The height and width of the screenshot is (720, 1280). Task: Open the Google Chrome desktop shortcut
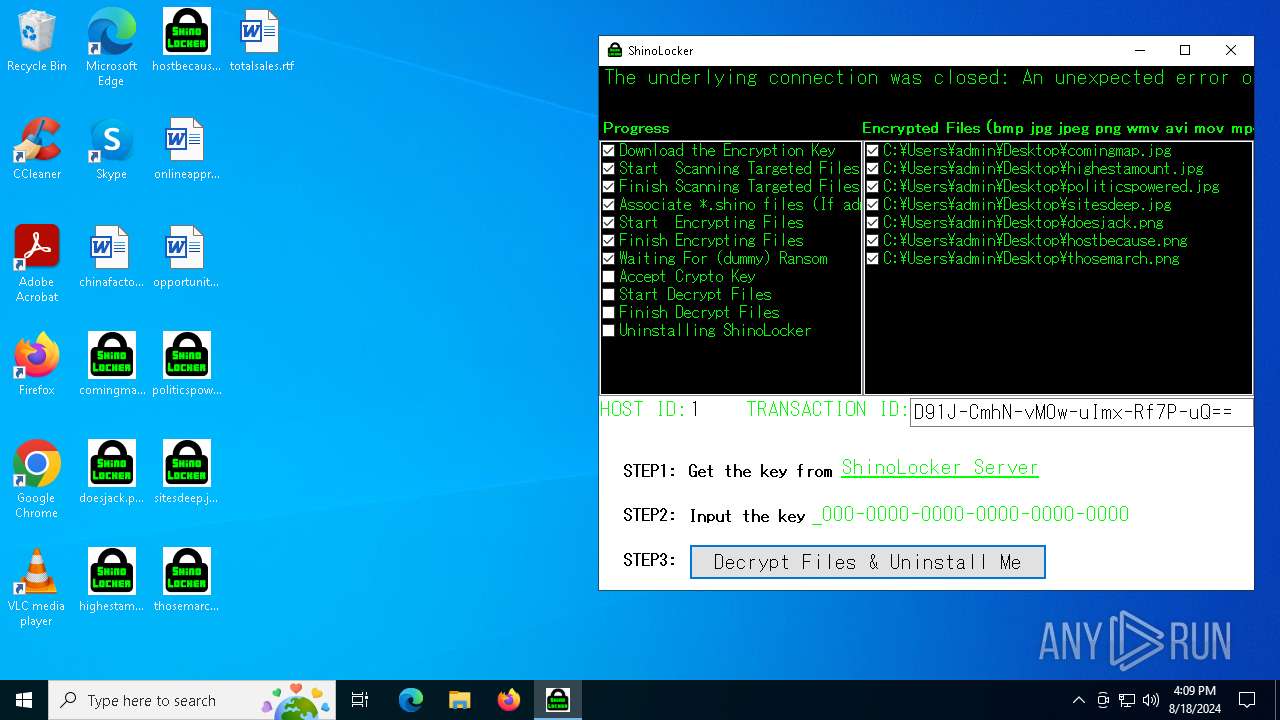[37, 480]
